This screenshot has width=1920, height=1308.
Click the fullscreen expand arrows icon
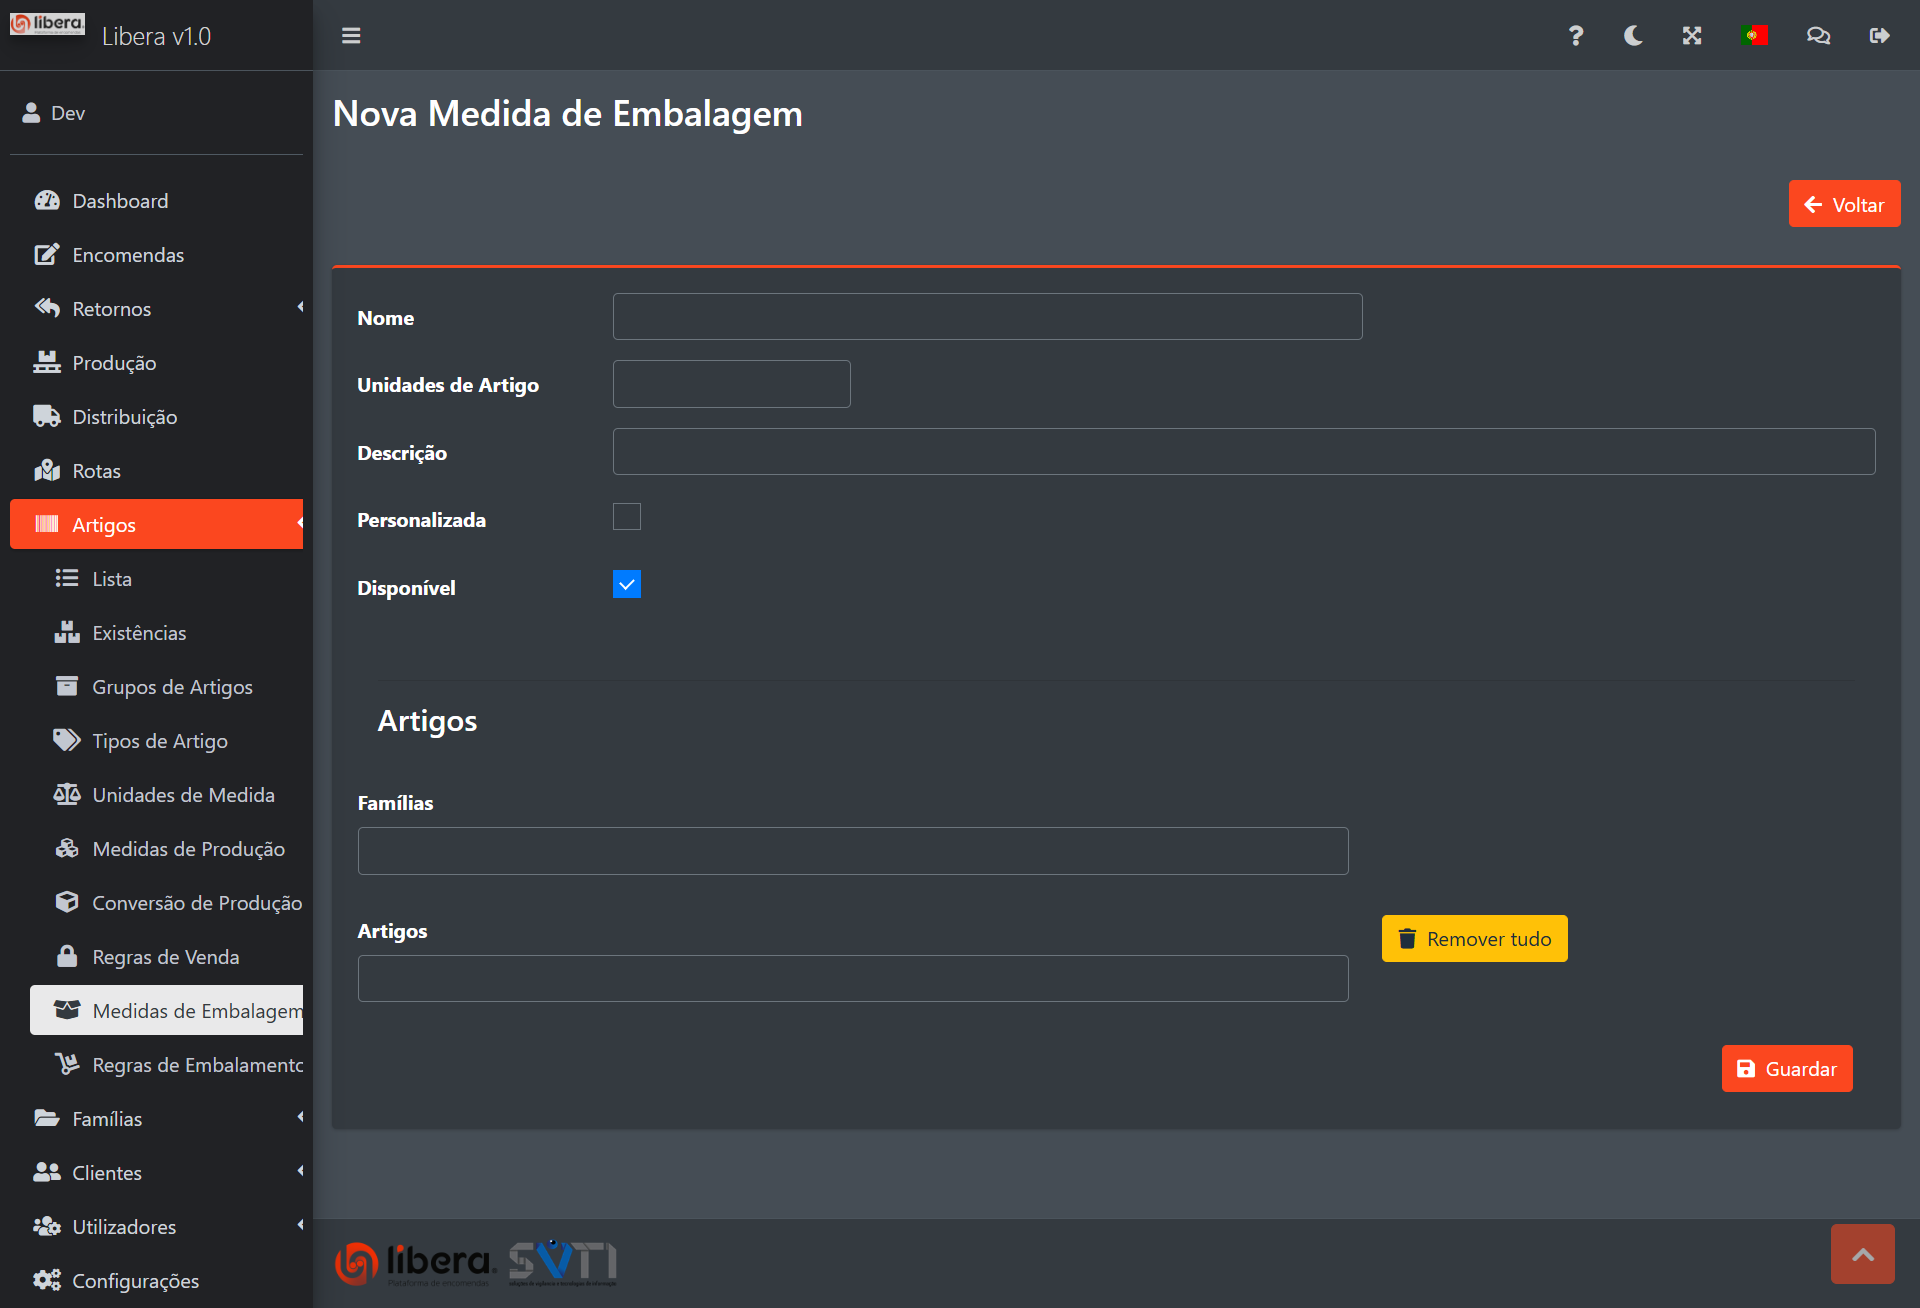[x=1692, y=36]
